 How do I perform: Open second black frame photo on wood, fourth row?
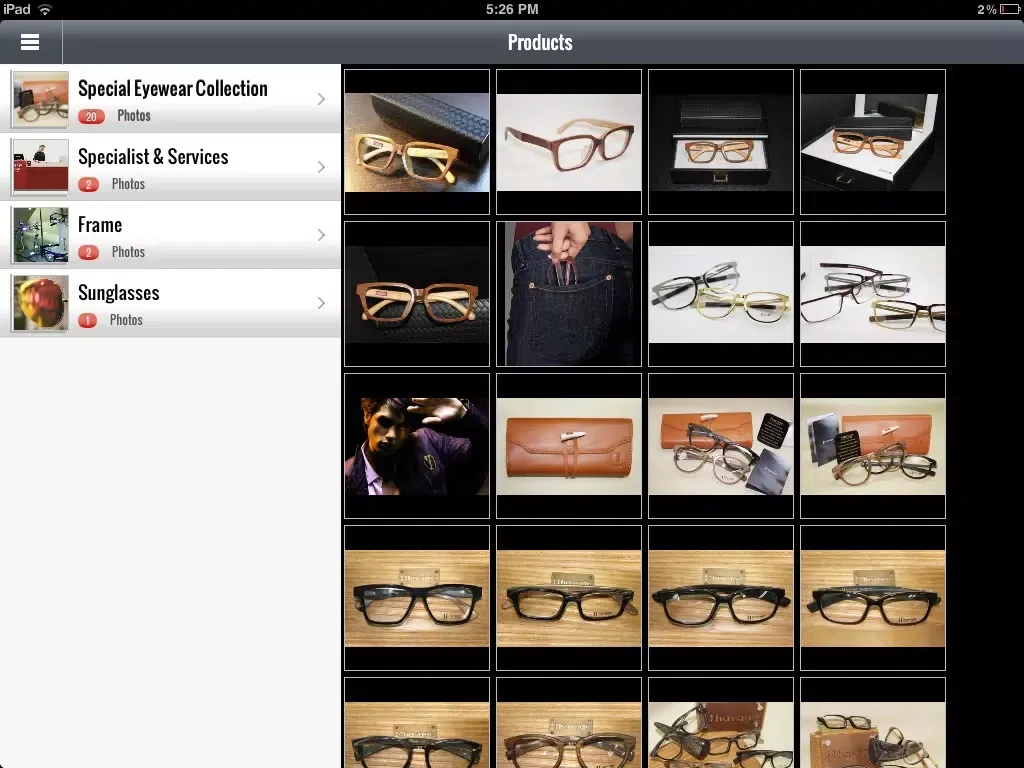point(569,598)
